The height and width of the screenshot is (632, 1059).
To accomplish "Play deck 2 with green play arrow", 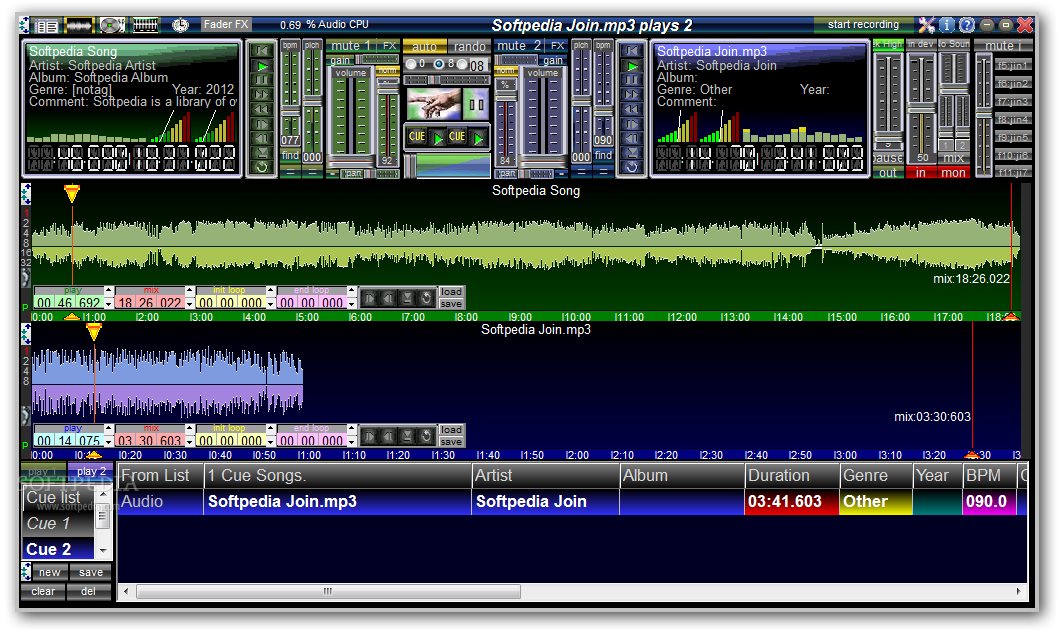I will point(632,66).
